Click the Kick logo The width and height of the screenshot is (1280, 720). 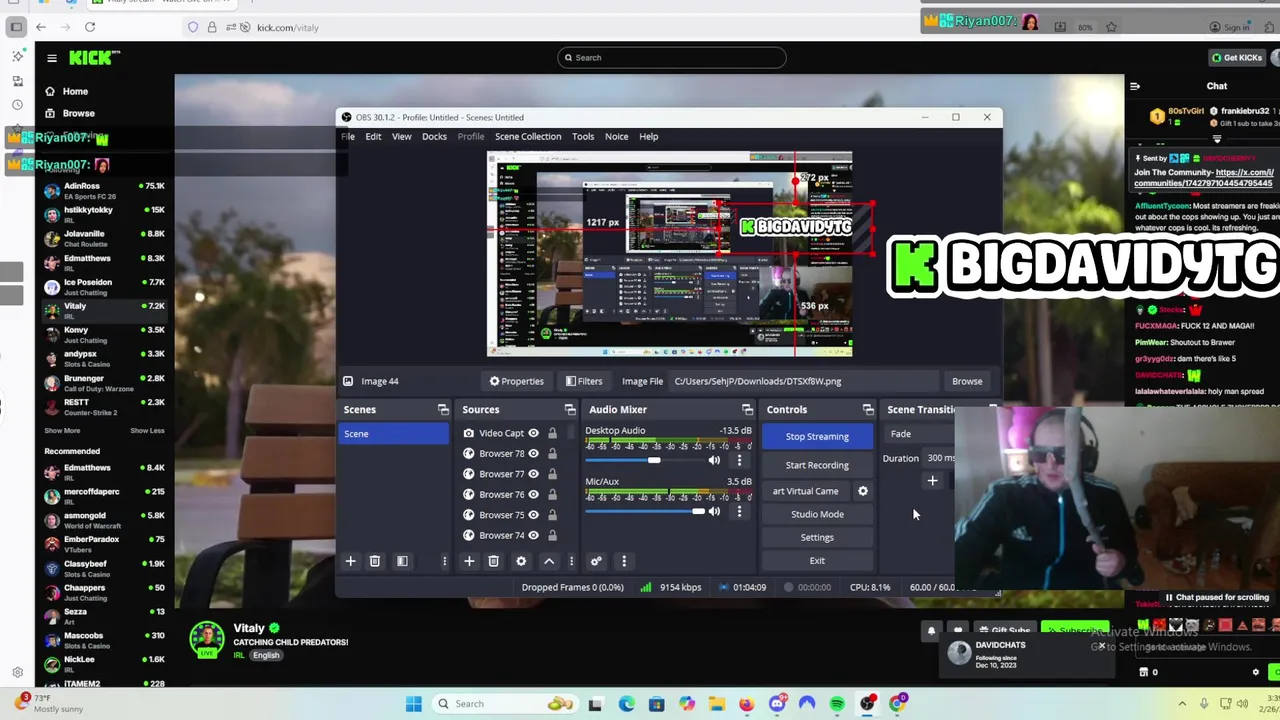coord(94,58)
